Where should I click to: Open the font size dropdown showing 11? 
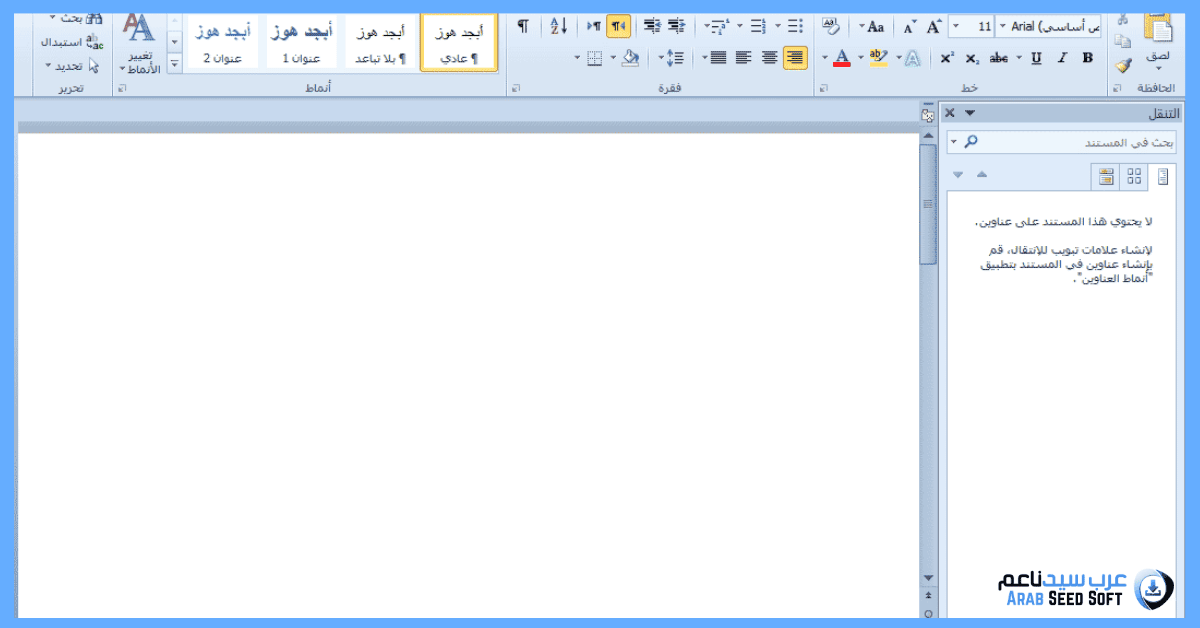click(957, 27)
